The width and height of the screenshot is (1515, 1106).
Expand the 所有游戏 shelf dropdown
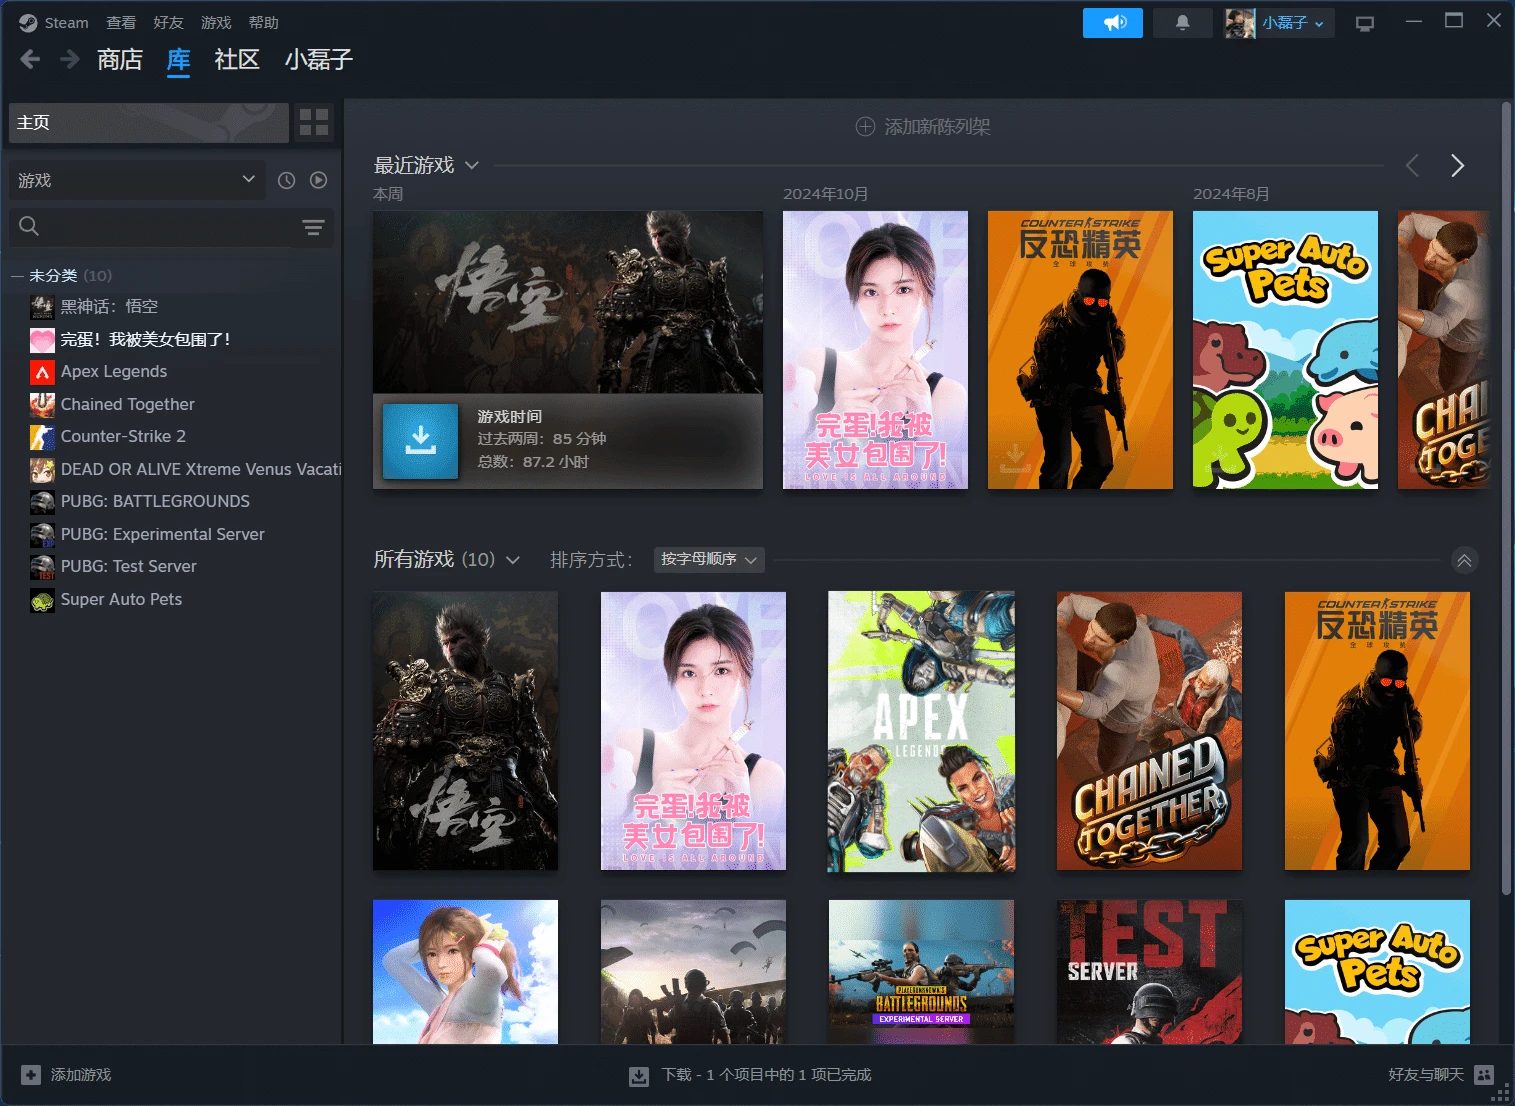click(x=513, y=560)
